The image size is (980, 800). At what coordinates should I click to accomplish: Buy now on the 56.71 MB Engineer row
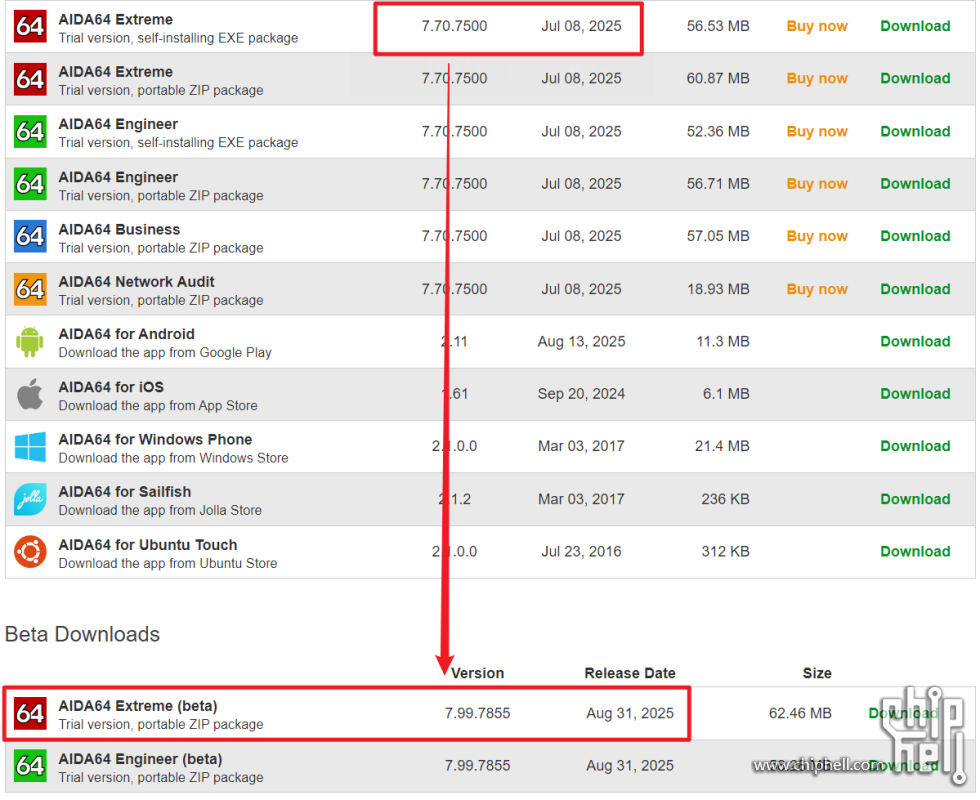coord(817,184)
